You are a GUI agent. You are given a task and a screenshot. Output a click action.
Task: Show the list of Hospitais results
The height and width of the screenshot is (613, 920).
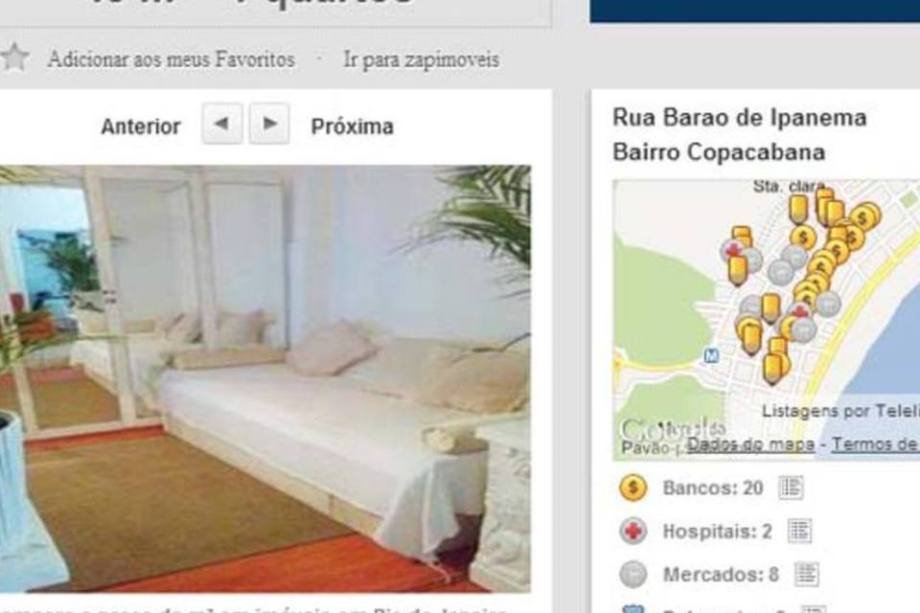coord(799,531)
